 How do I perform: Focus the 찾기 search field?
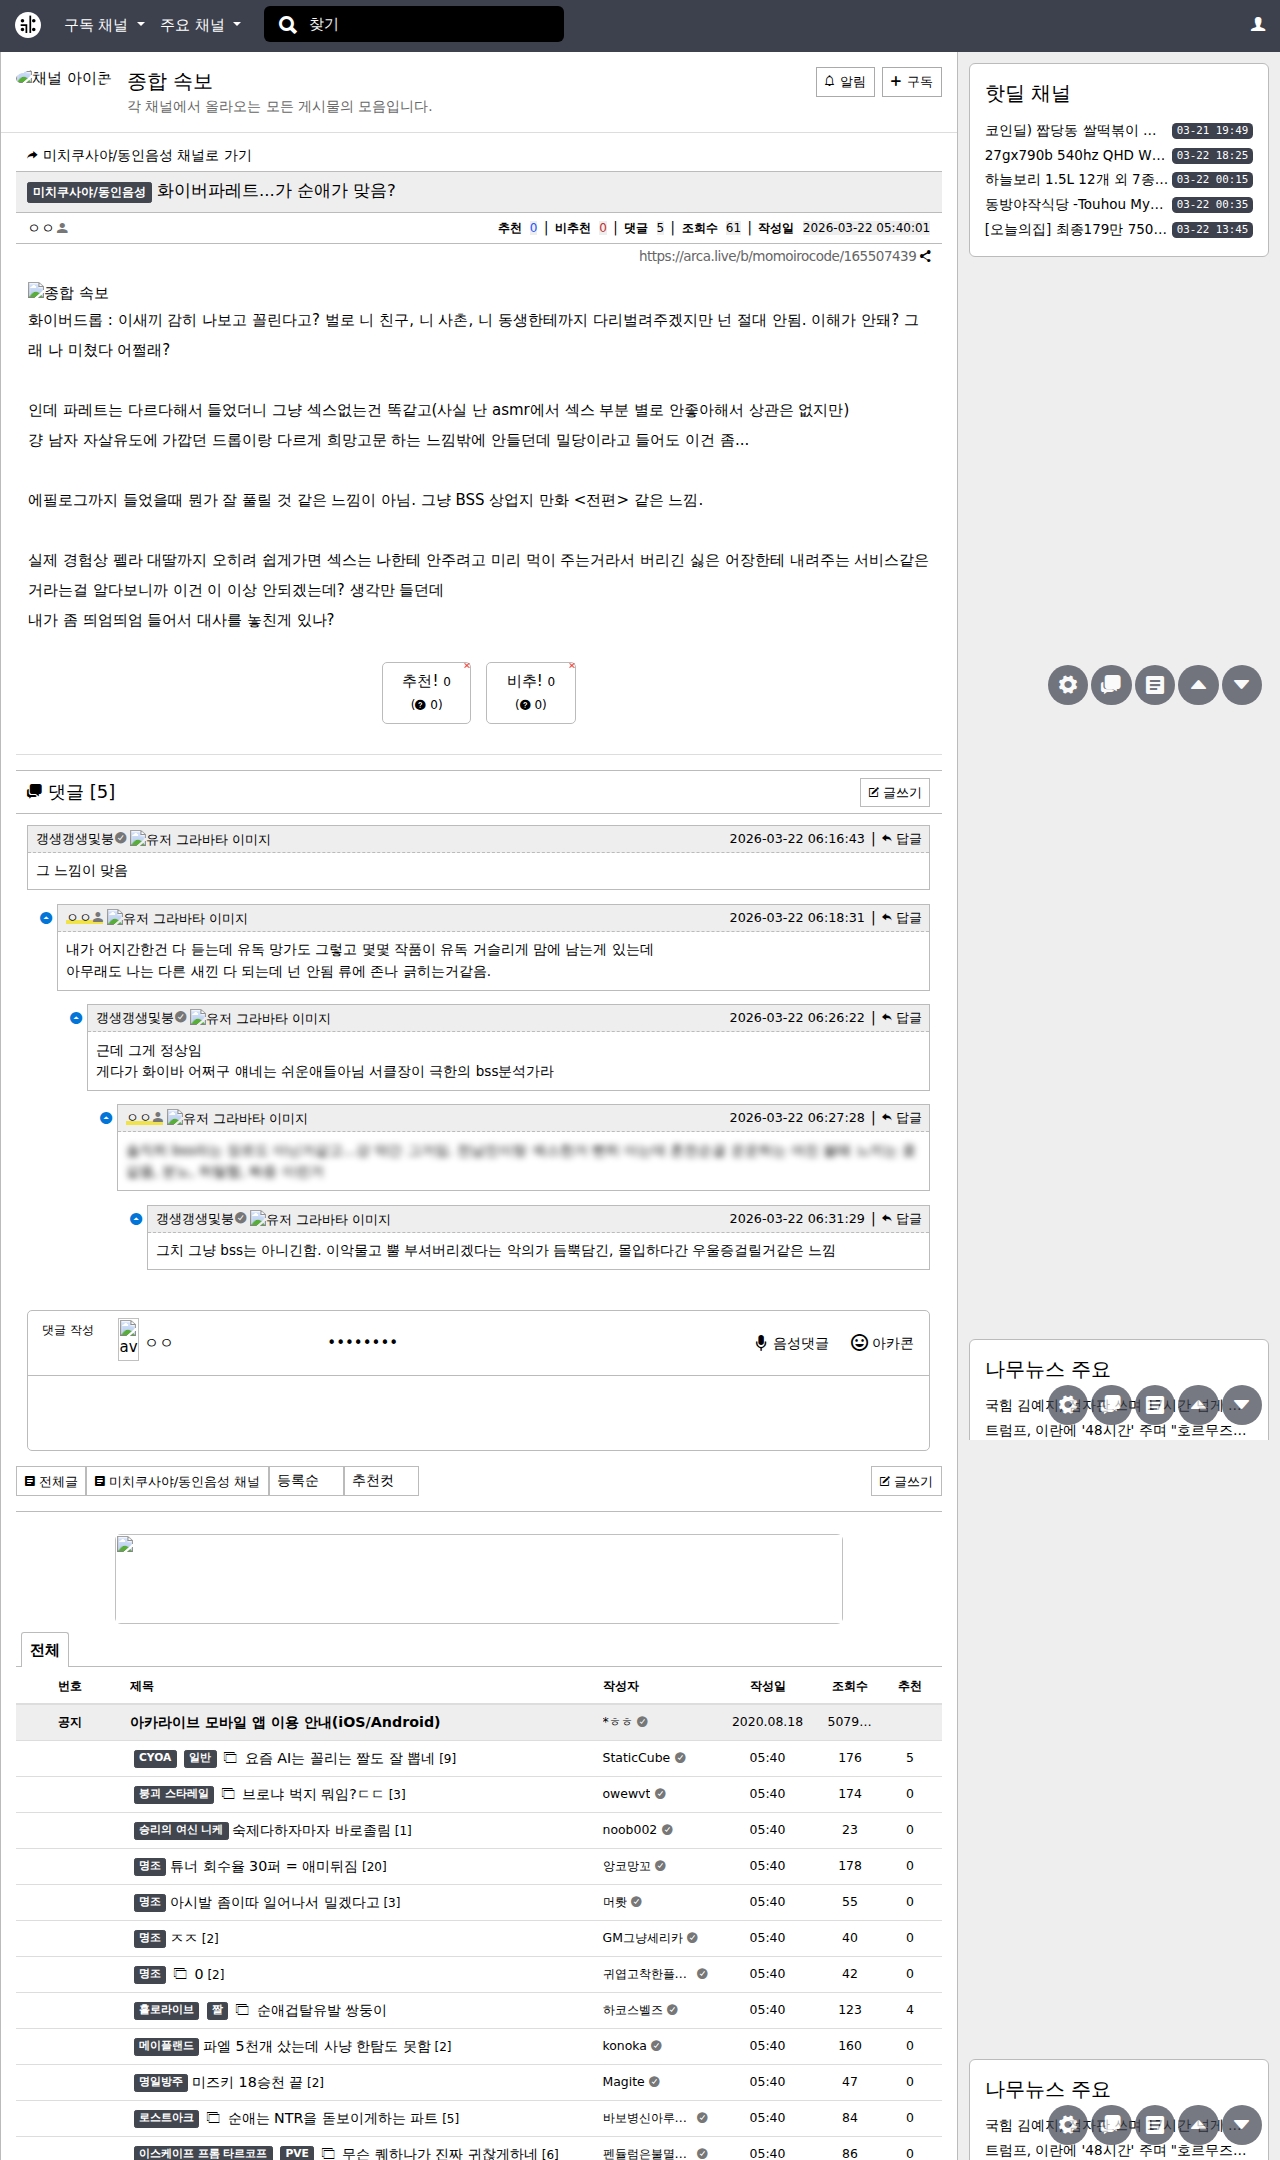414,25
